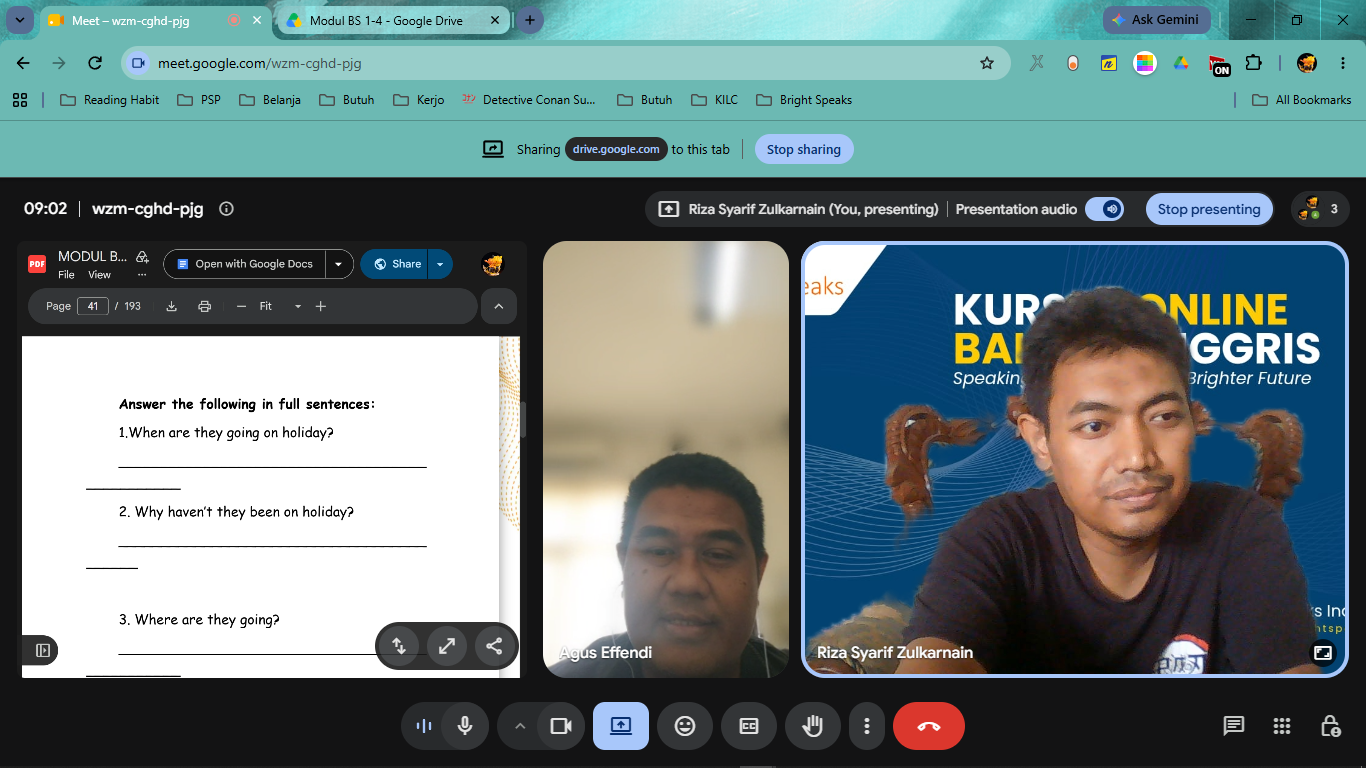
Task: Switch to Modul BS 1-4 Google Drive tab
Action: (385, 20)
